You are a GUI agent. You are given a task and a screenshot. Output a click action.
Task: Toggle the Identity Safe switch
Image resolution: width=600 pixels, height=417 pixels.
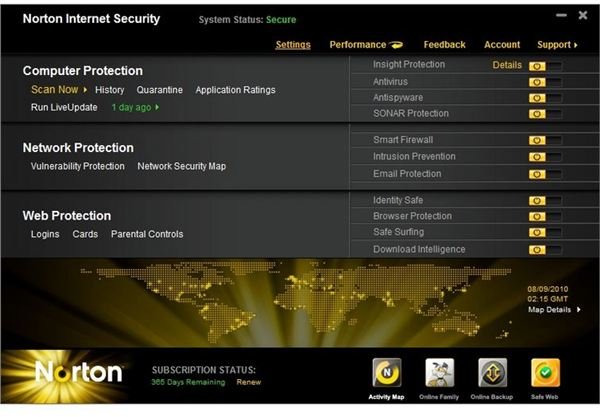tap(545, 201)
